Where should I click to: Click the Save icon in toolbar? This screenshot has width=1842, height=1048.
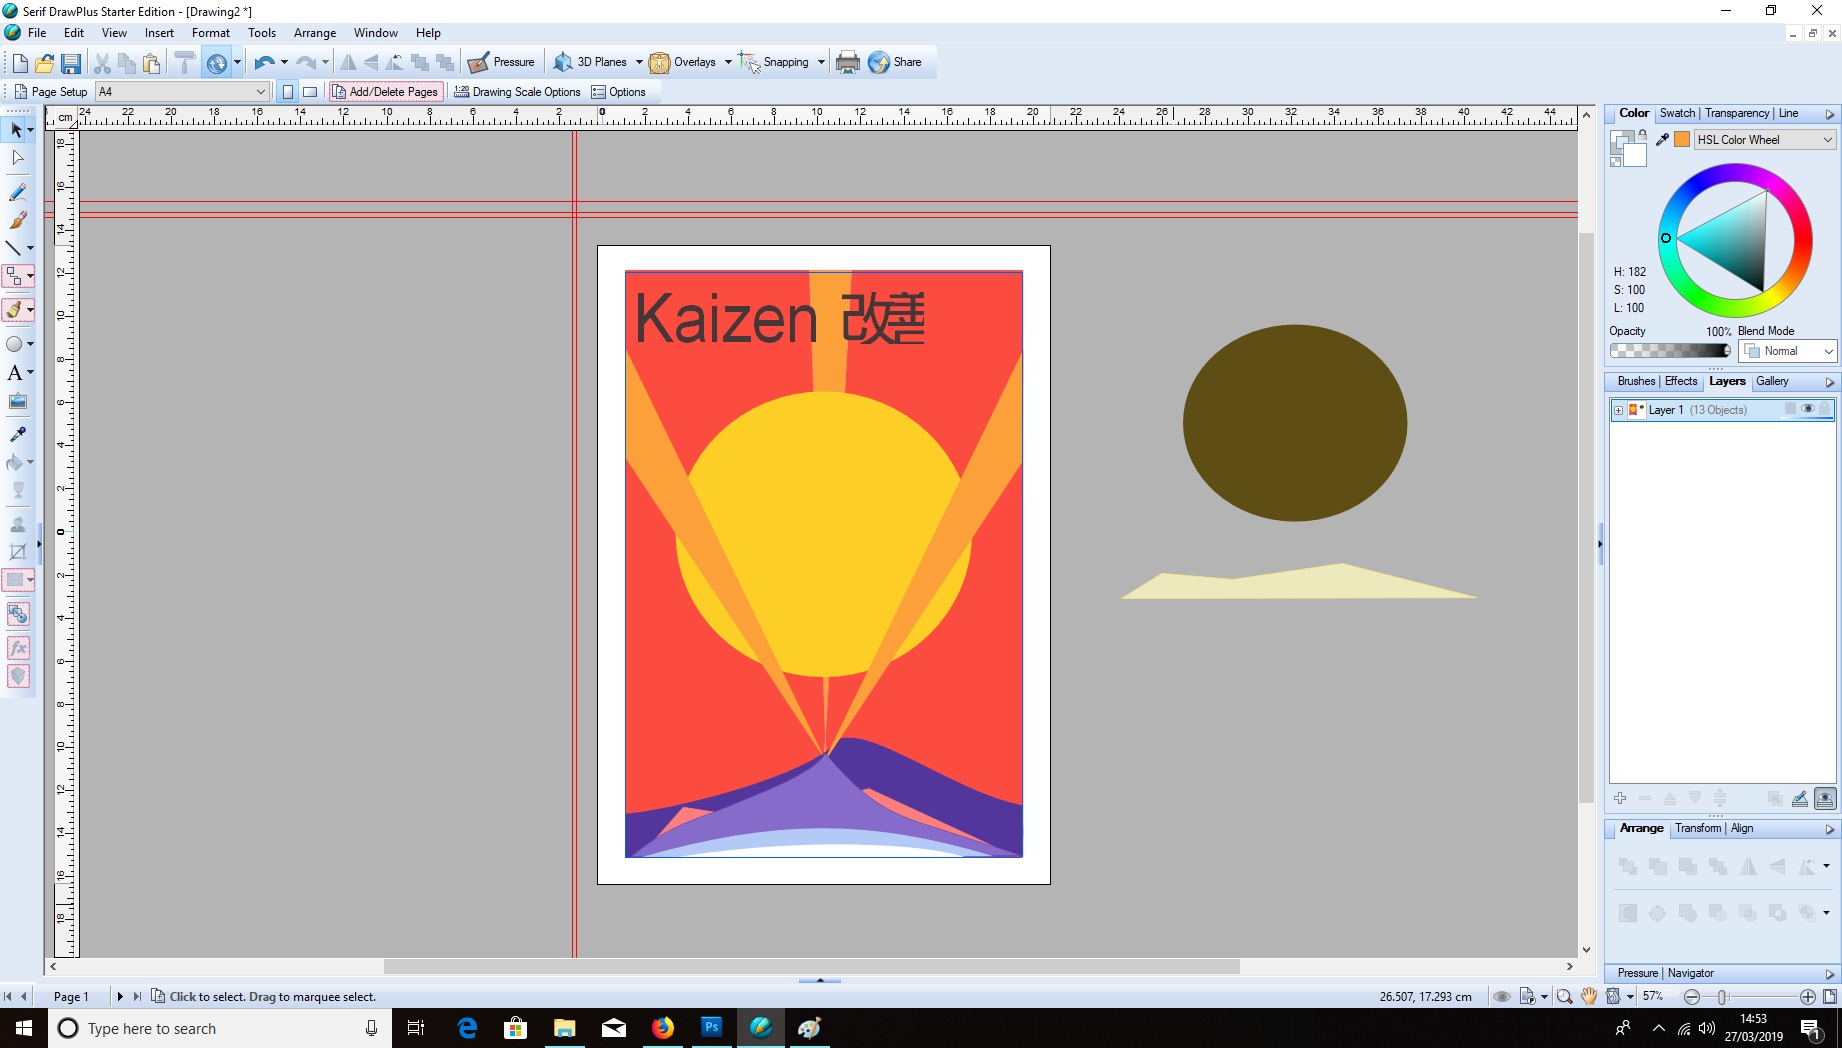coord(71,63)
